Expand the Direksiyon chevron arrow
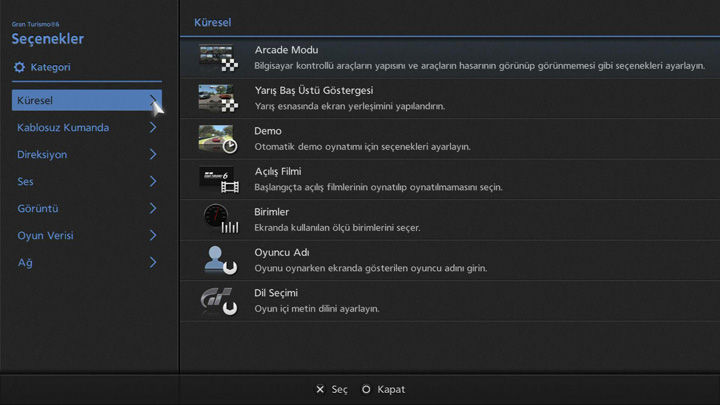 (153, 155)
